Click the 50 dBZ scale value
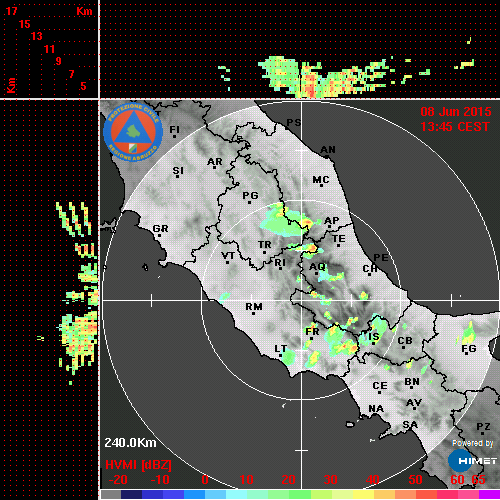The image size is (500, 500). (415, 480)
